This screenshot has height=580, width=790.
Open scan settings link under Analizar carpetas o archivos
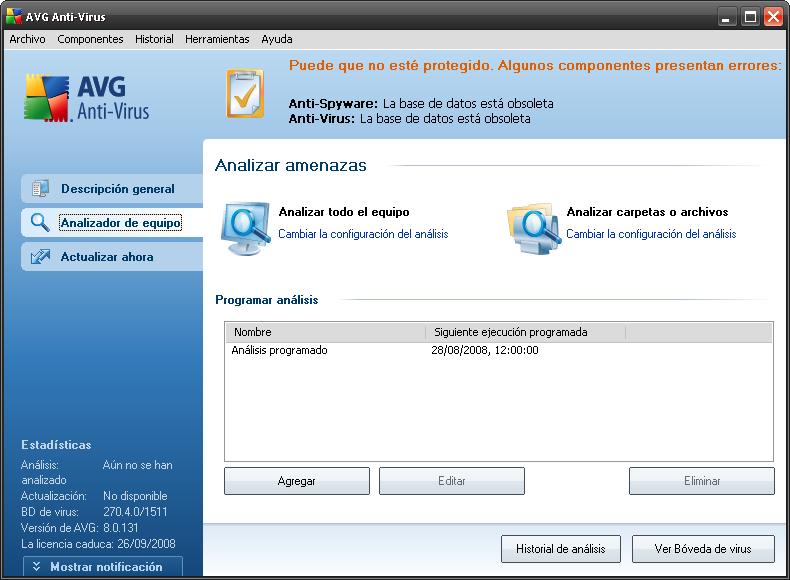[x=651, y=234]
